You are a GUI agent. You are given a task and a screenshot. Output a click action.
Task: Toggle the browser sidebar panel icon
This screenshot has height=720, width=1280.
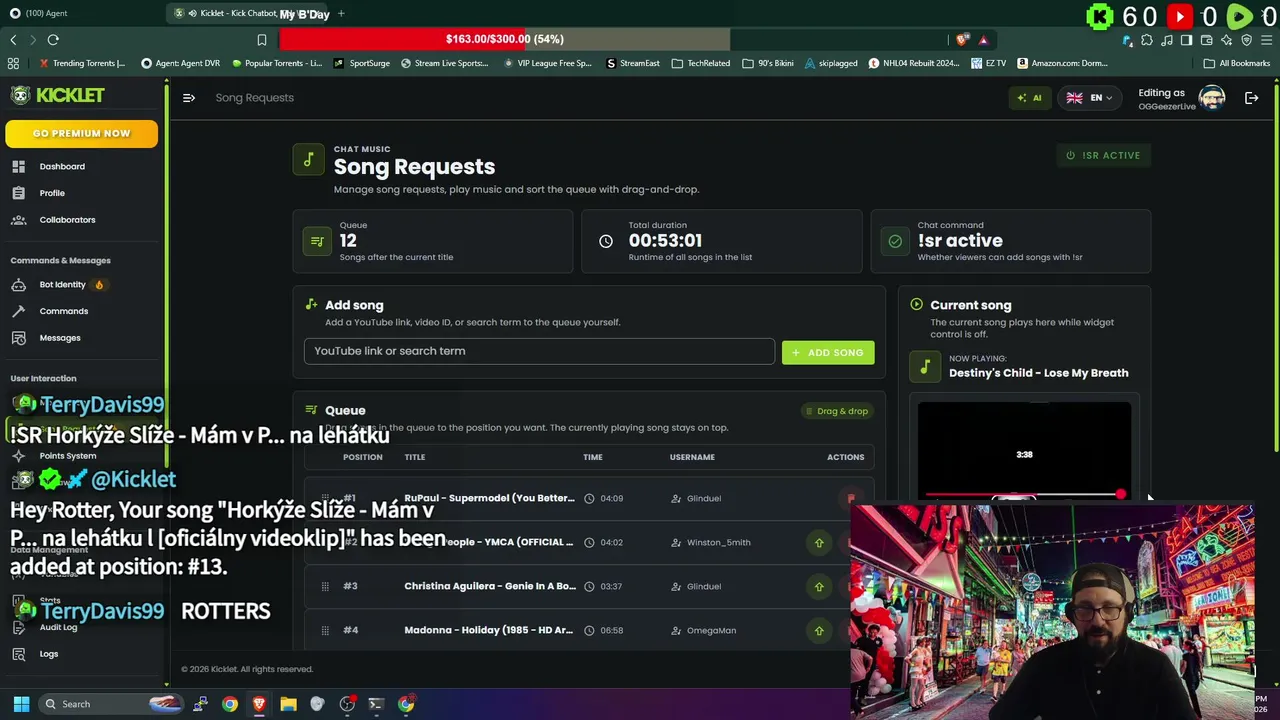1186,40
